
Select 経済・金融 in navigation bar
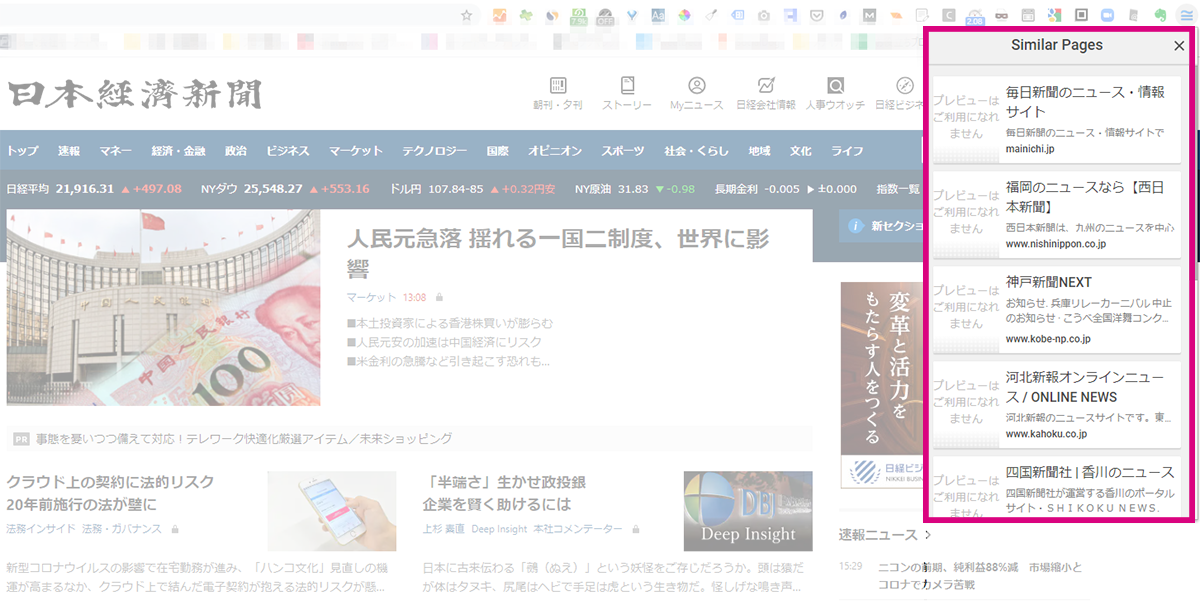click(x=178, y=151)
